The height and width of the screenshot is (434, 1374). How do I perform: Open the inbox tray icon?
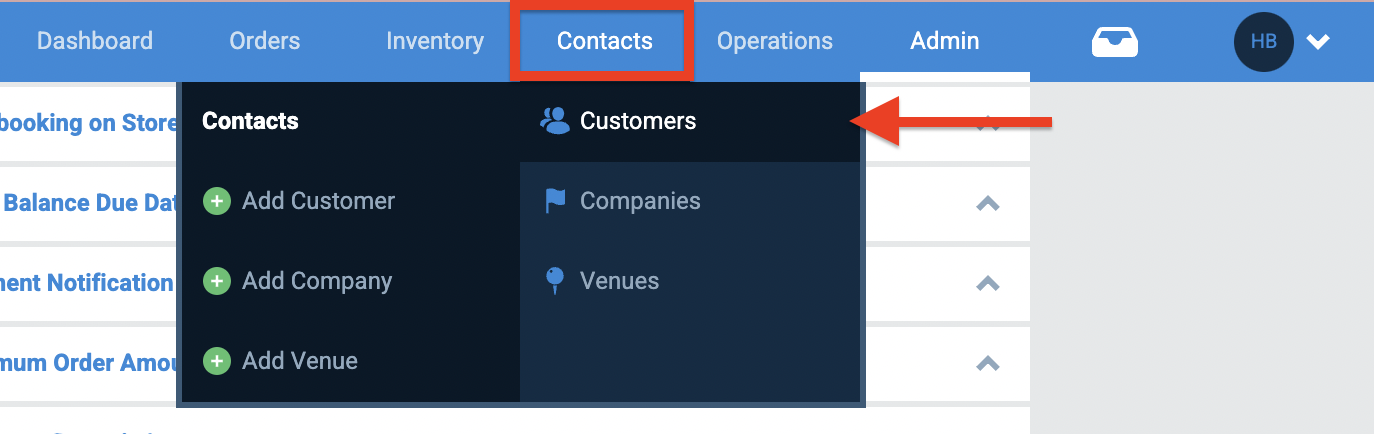pyautogui.click(x=1115, y=42)
